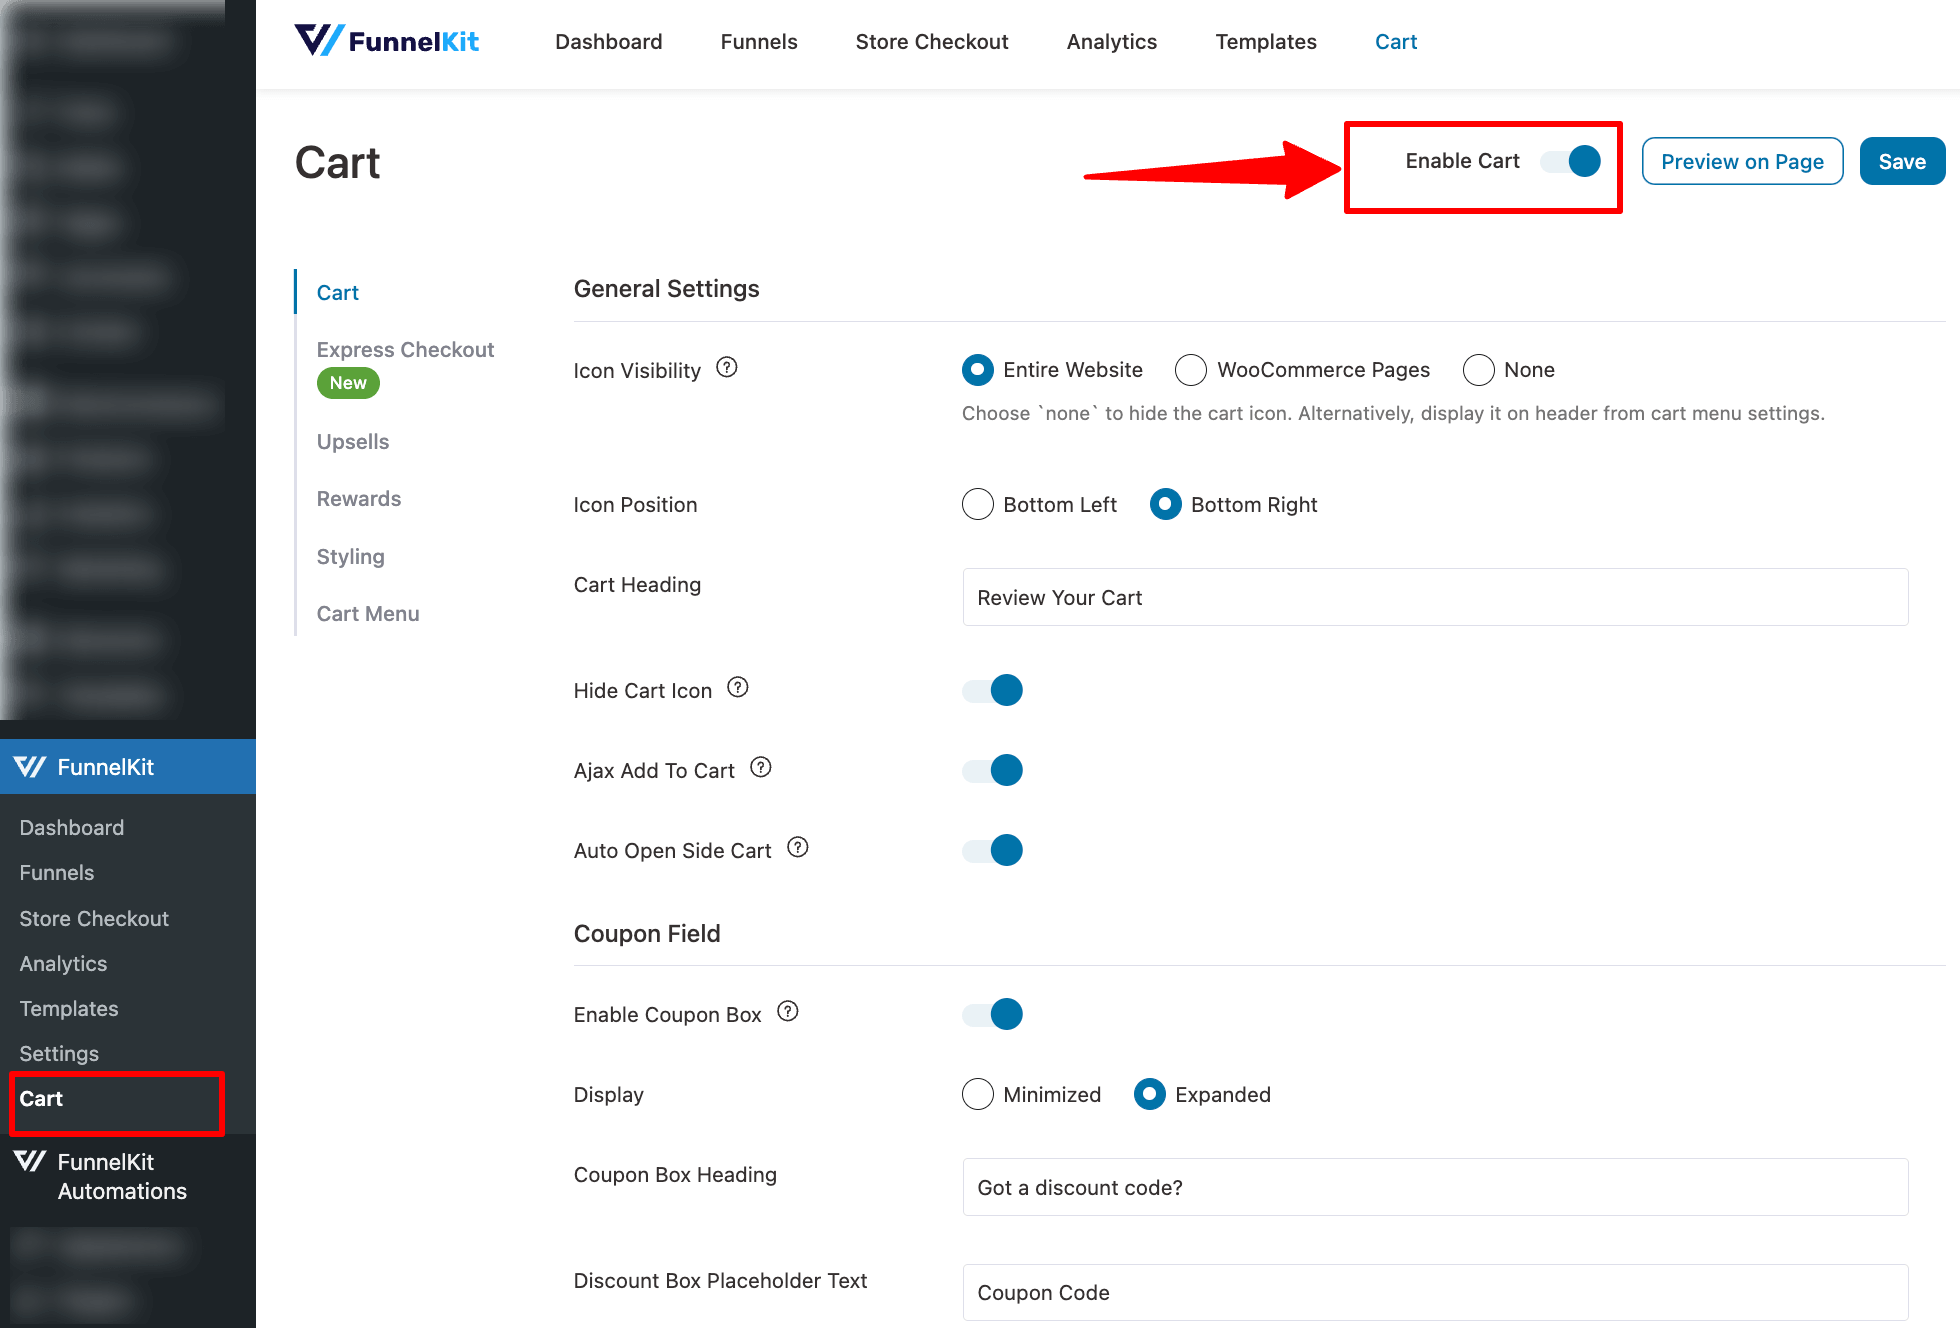Screen dimensions: 1960x1328
Task: Click FunnelKit sidebar menu icon
Action: (30, 767)
